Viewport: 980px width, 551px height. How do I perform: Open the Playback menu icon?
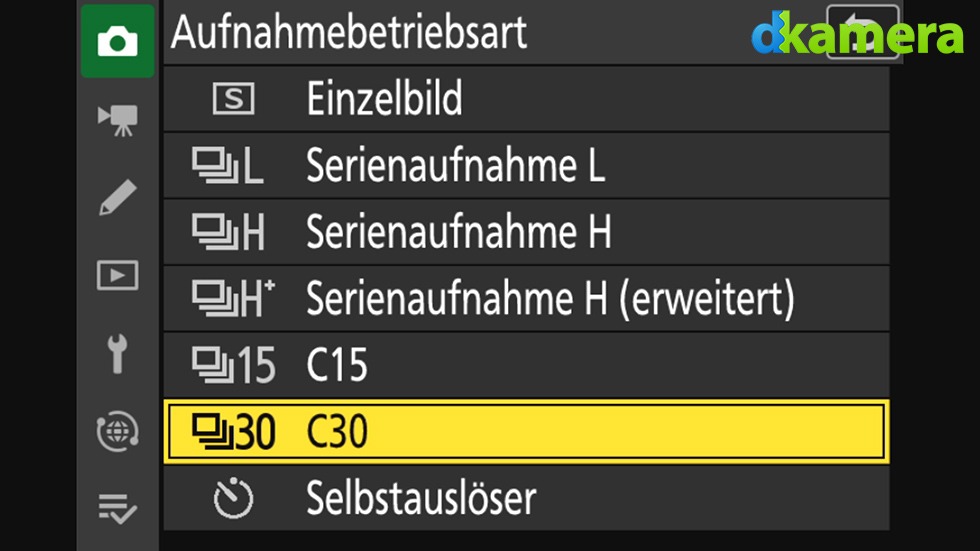click(x=118, y=276)
